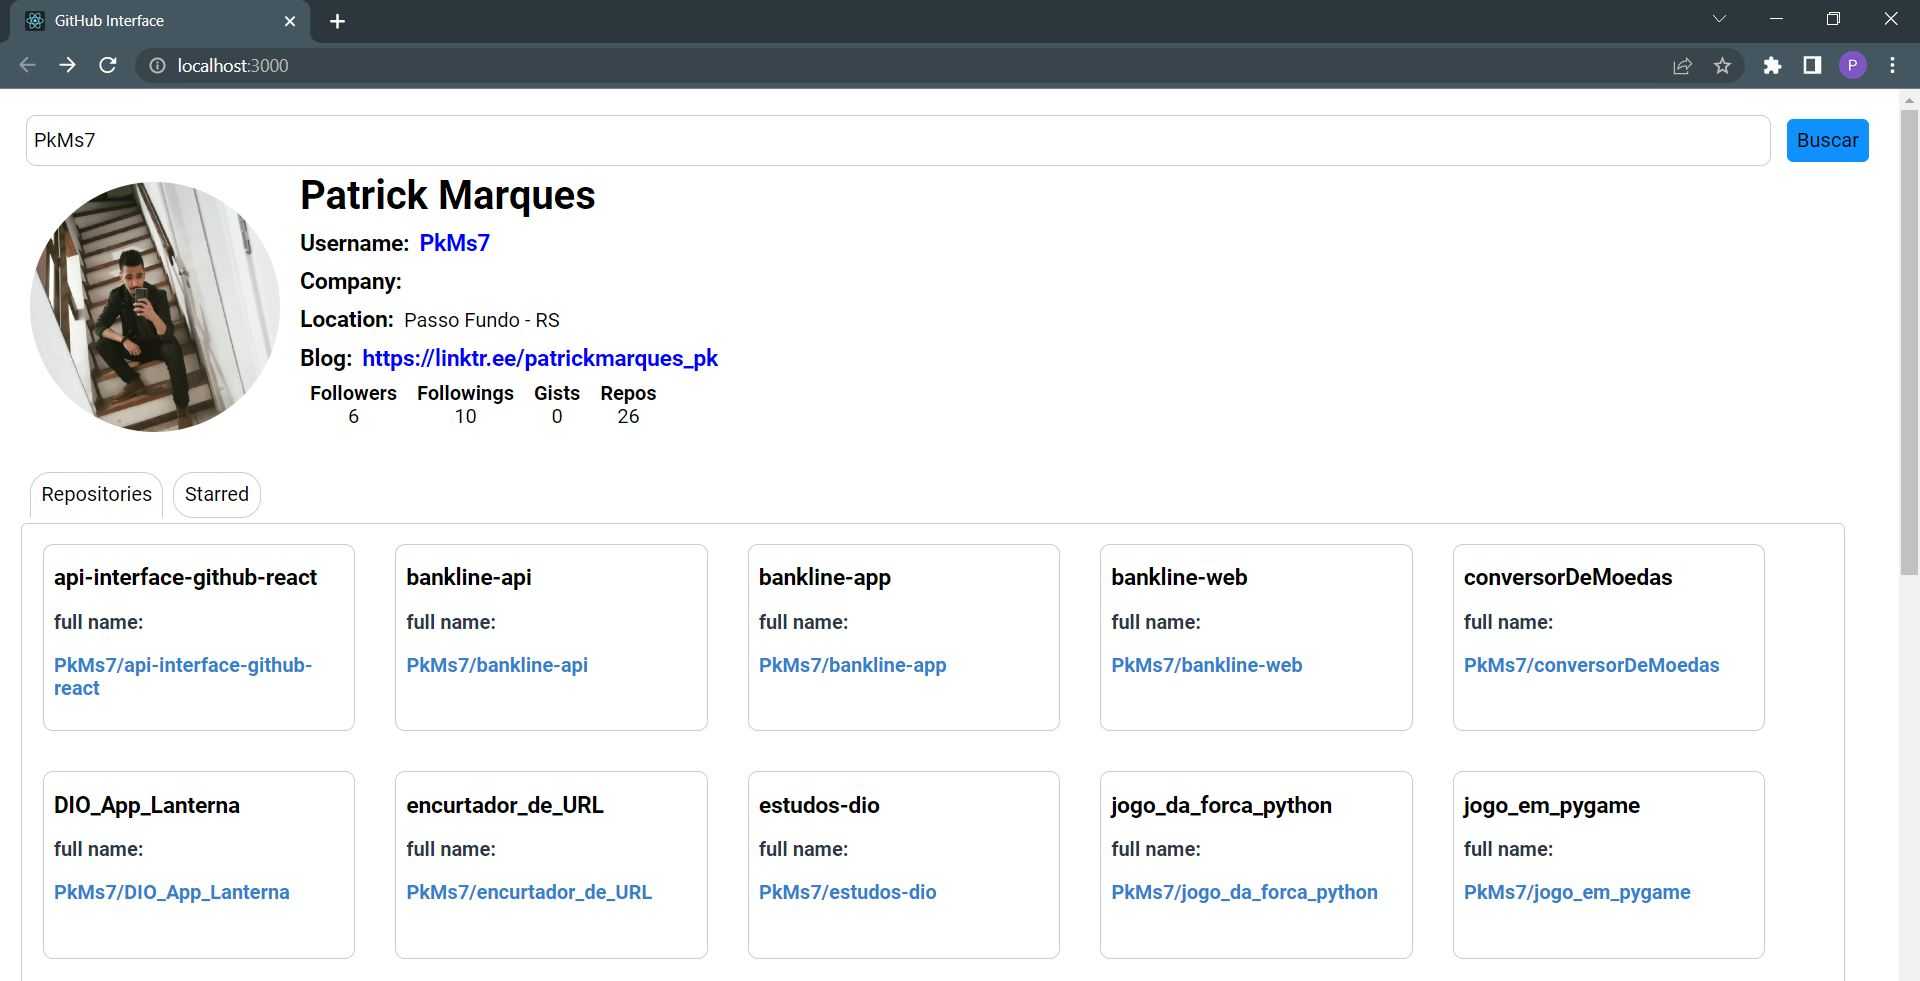This screenshot has height=981, width=1920.
Task: Open the PkMs7/bankline-api repository link
Action: pyautogui.click(x=497, y=665)
